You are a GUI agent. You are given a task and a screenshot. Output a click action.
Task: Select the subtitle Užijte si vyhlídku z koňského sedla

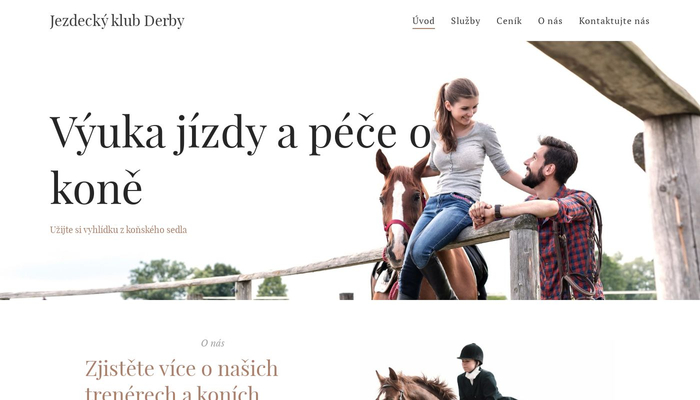click(118, 230)
